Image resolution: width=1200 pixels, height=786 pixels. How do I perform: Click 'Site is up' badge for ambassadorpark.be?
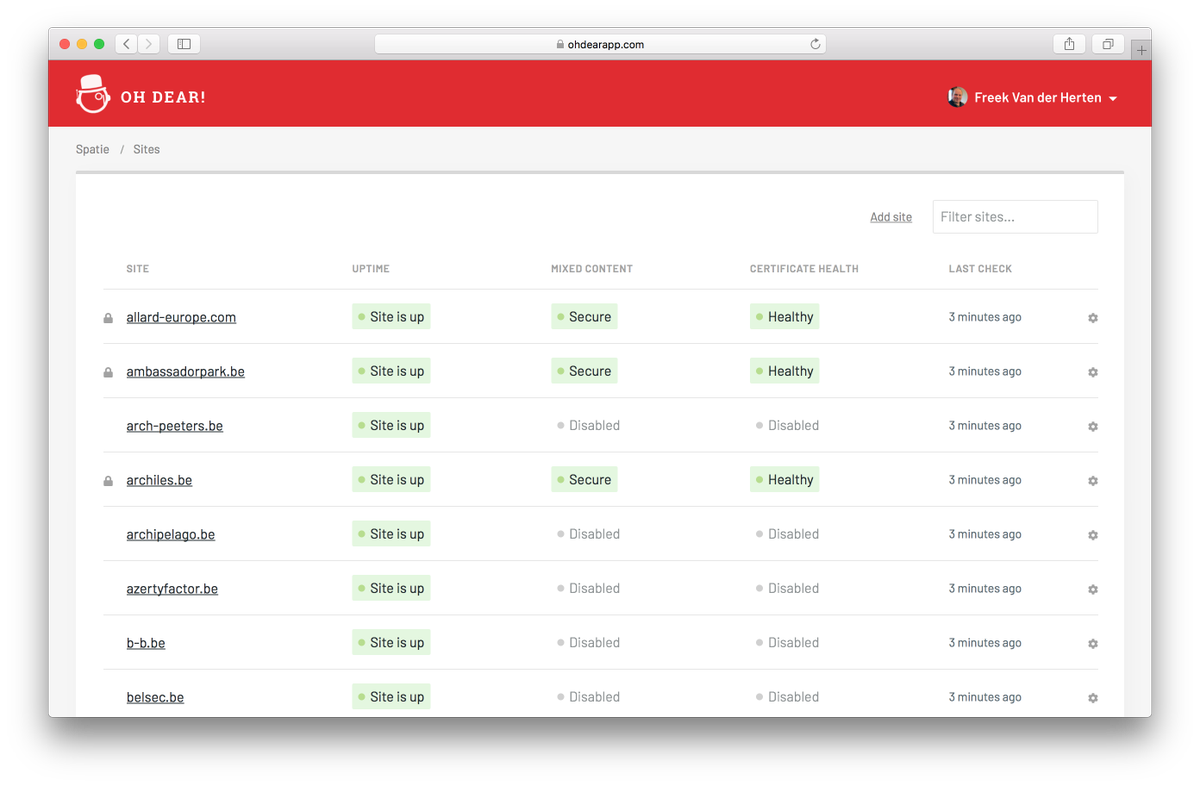click(391, 371)
